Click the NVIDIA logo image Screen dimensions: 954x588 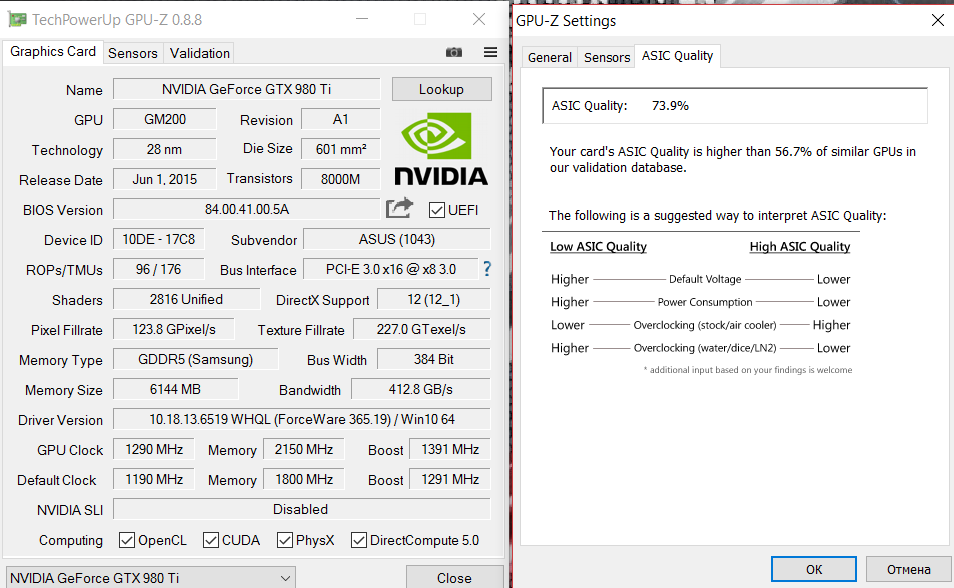click(x=440, y=149)
